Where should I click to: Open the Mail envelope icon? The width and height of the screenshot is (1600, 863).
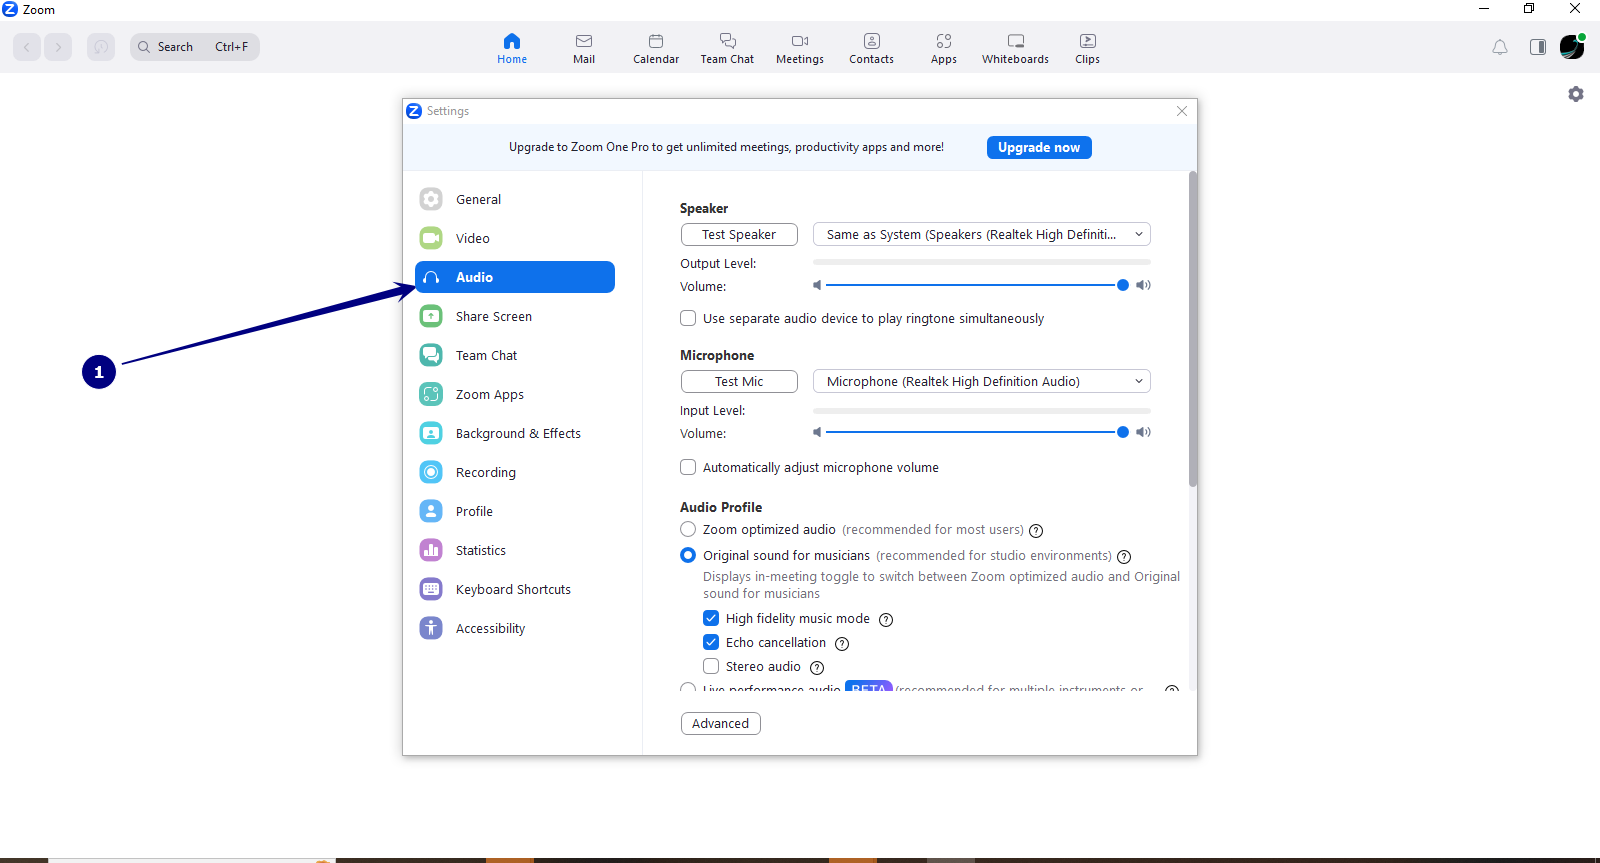click(584, 41)
